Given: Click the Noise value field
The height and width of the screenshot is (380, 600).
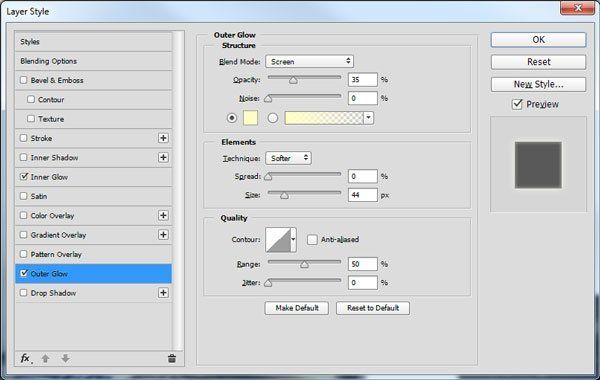Looking at the screenshot, I should coord(363,98).
